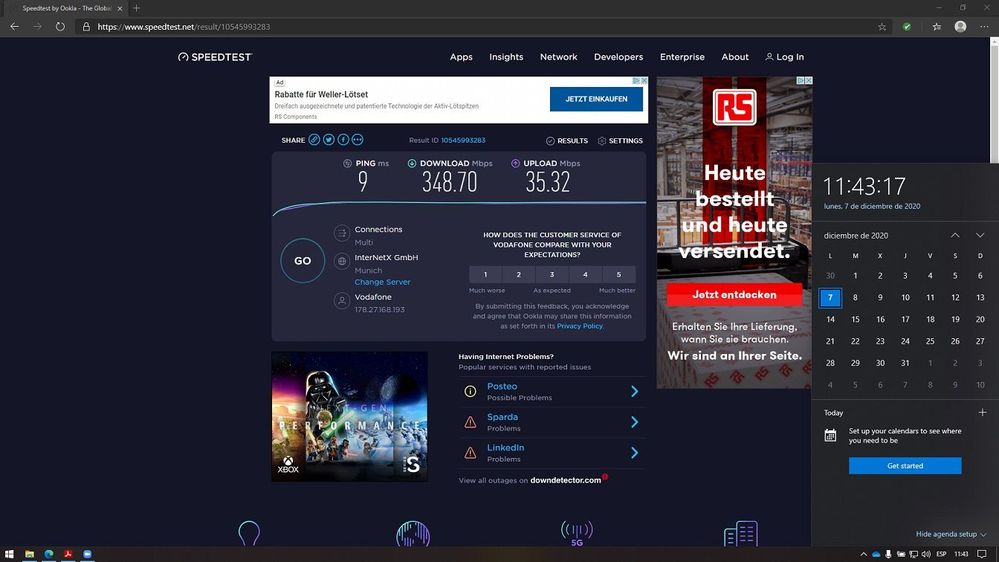The height and width of the screenshot is (562, 999).
Task: Reload the current page
Action: click(x=60, y=27)
